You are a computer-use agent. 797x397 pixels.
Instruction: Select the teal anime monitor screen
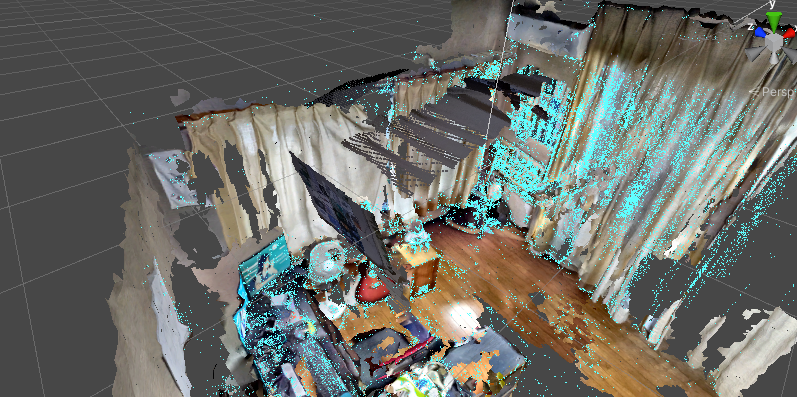[x=263, y=265]
